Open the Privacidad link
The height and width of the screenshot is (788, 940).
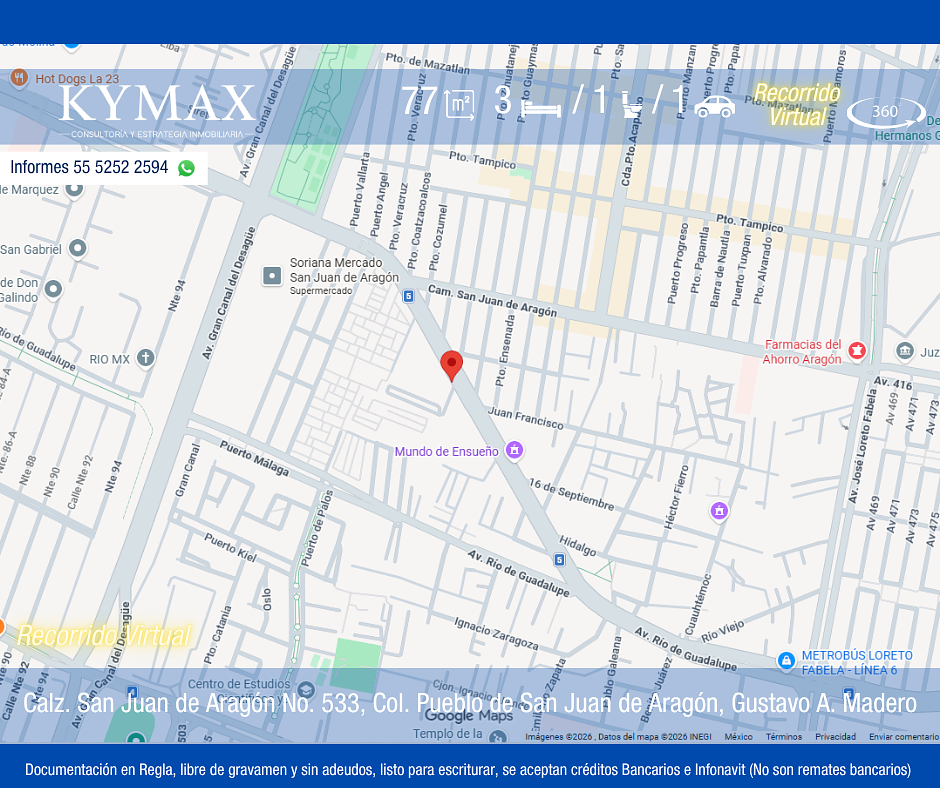click(835, 737)
